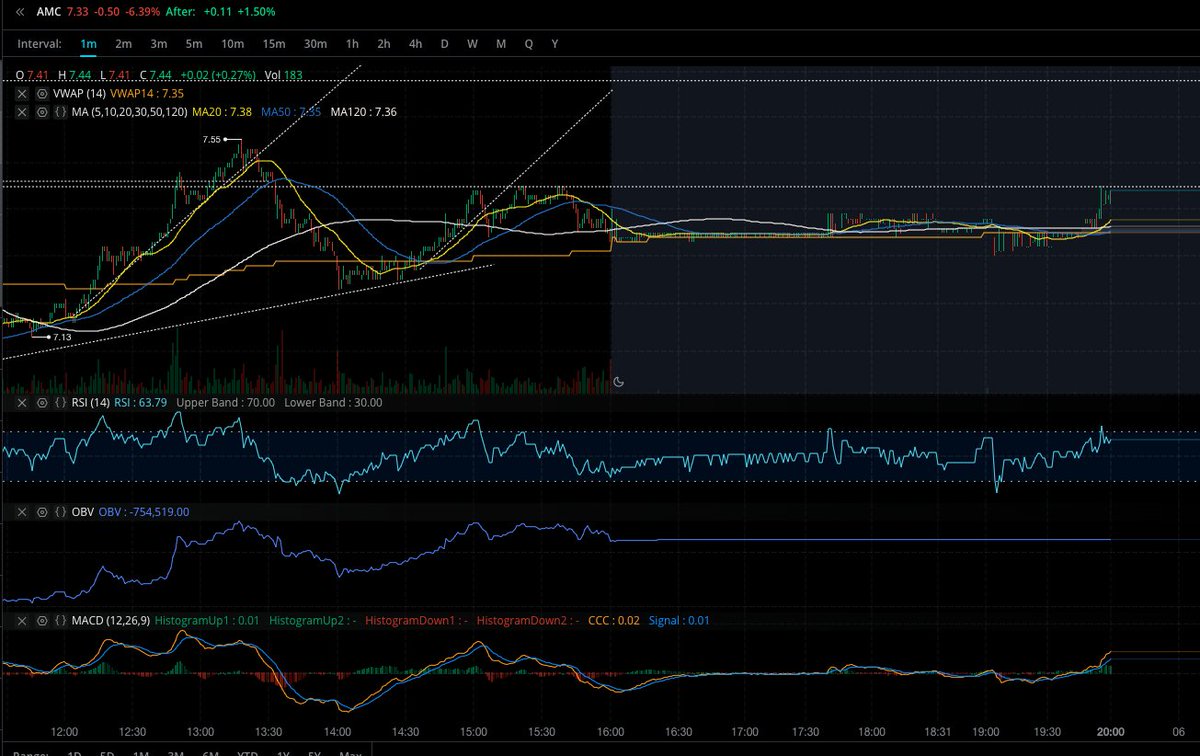
Task: Switch to the 2h interval
Action: tap(384, 44)
